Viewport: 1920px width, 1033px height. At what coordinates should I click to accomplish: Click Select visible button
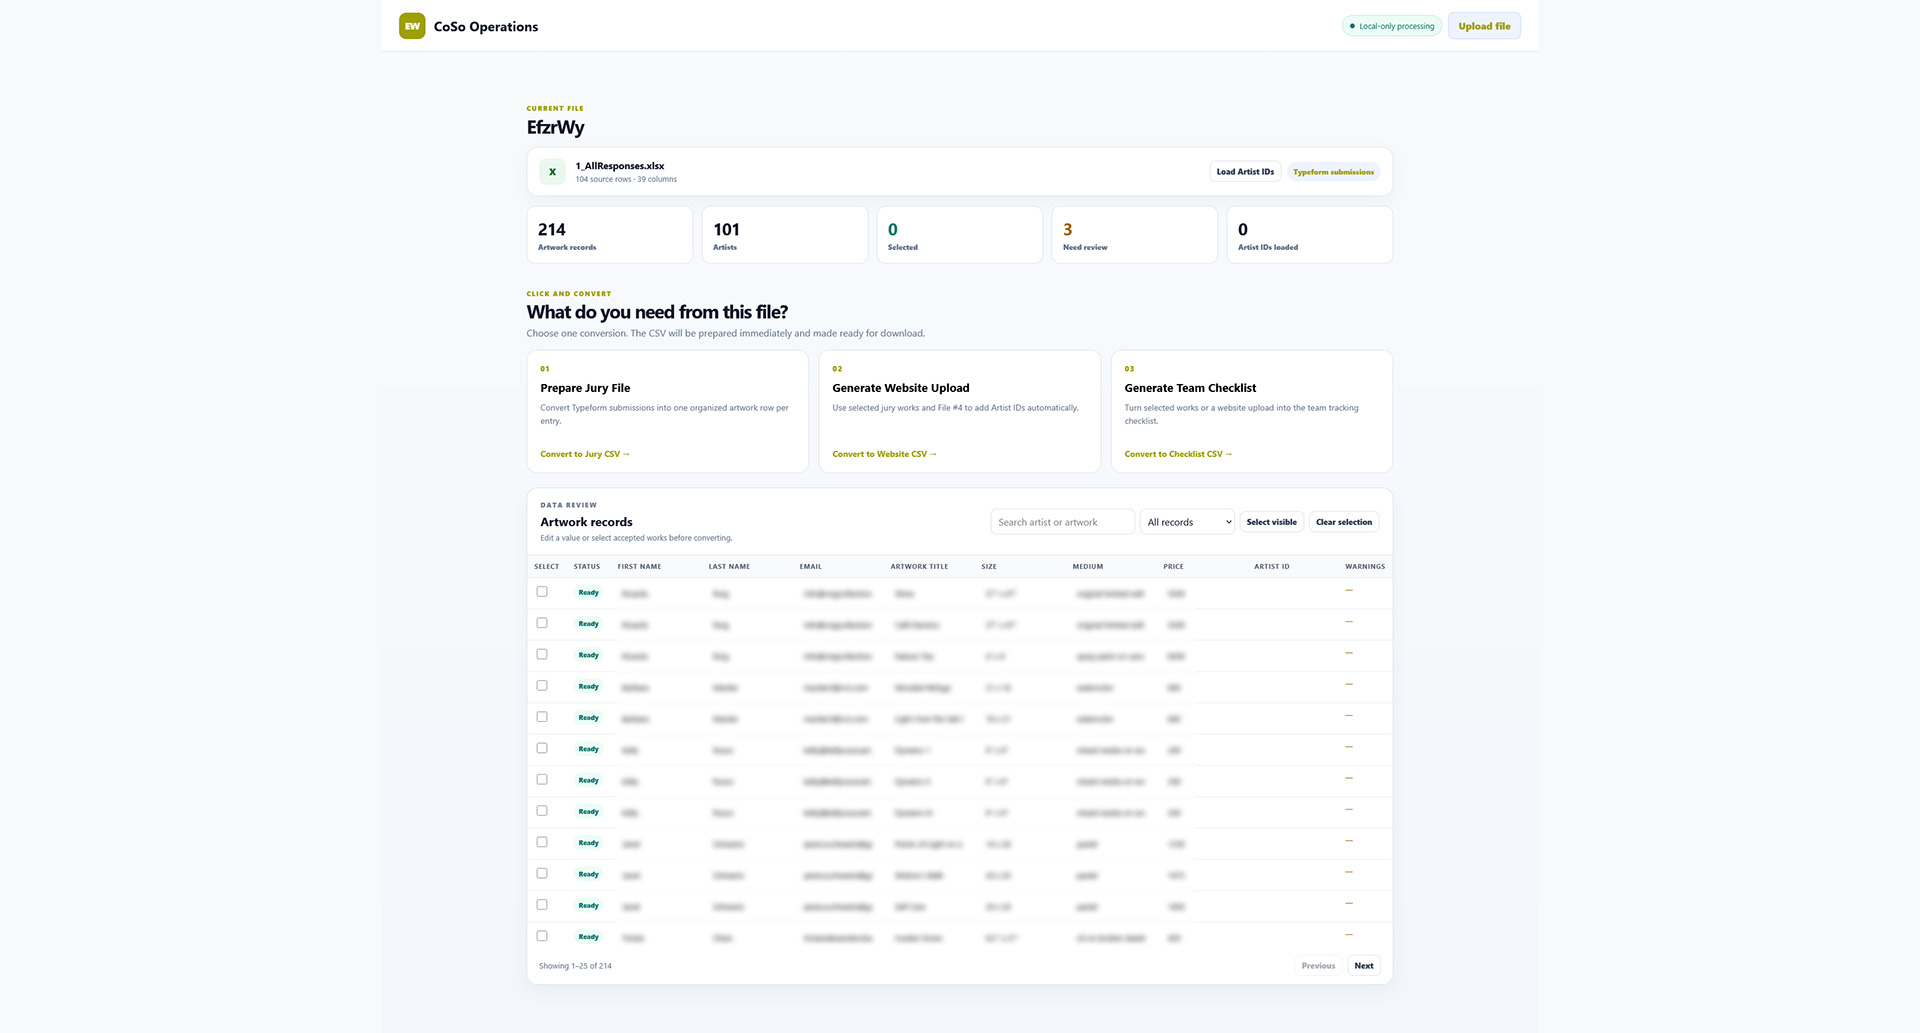click(x=1271, y=522)
